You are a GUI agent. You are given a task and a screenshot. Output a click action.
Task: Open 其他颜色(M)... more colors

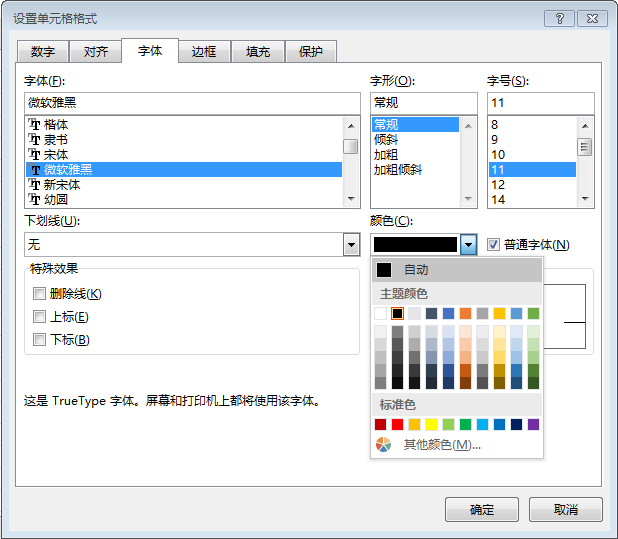click(x=457, y=445)
